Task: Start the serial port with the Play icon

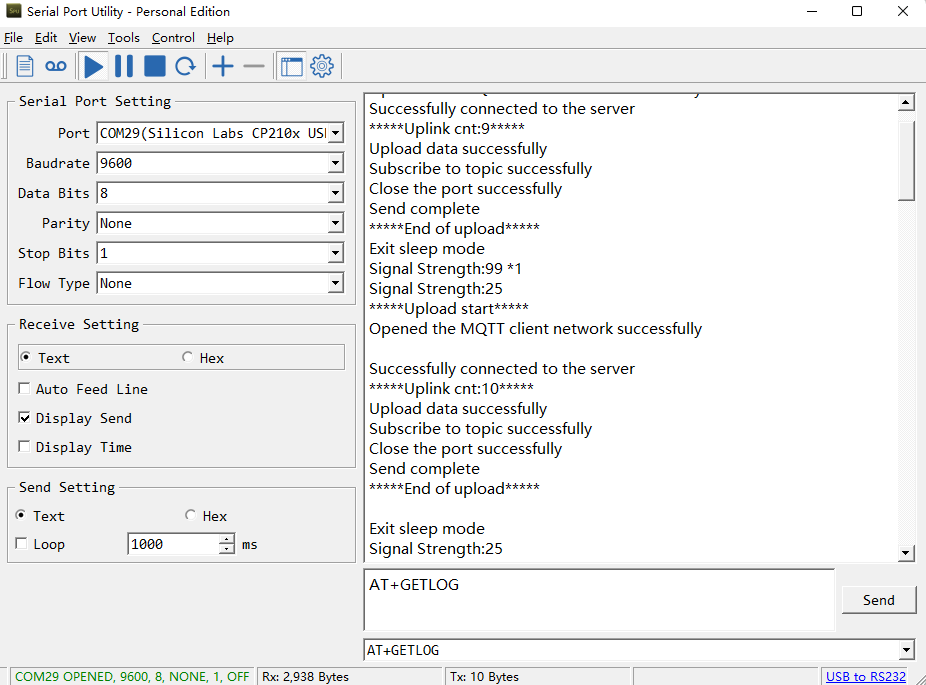Action: pyautogui.click(x=93, y=66)
